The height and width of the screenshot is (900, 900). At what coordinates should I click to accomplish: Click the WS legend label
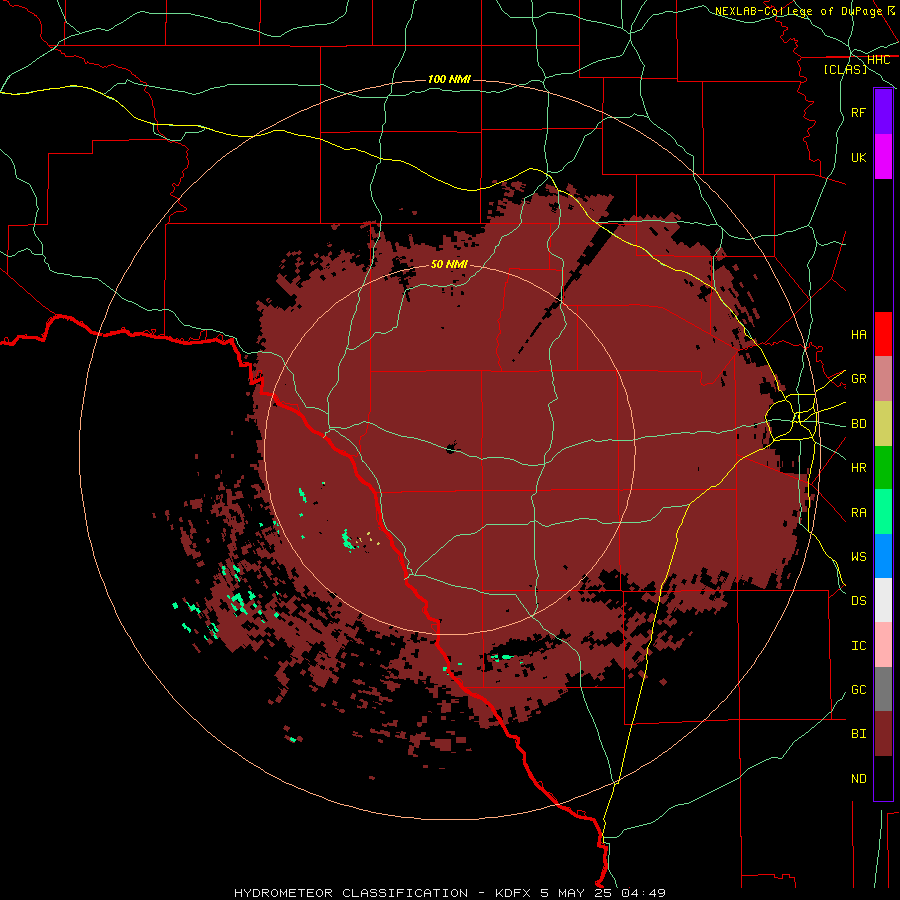(859, 556)
